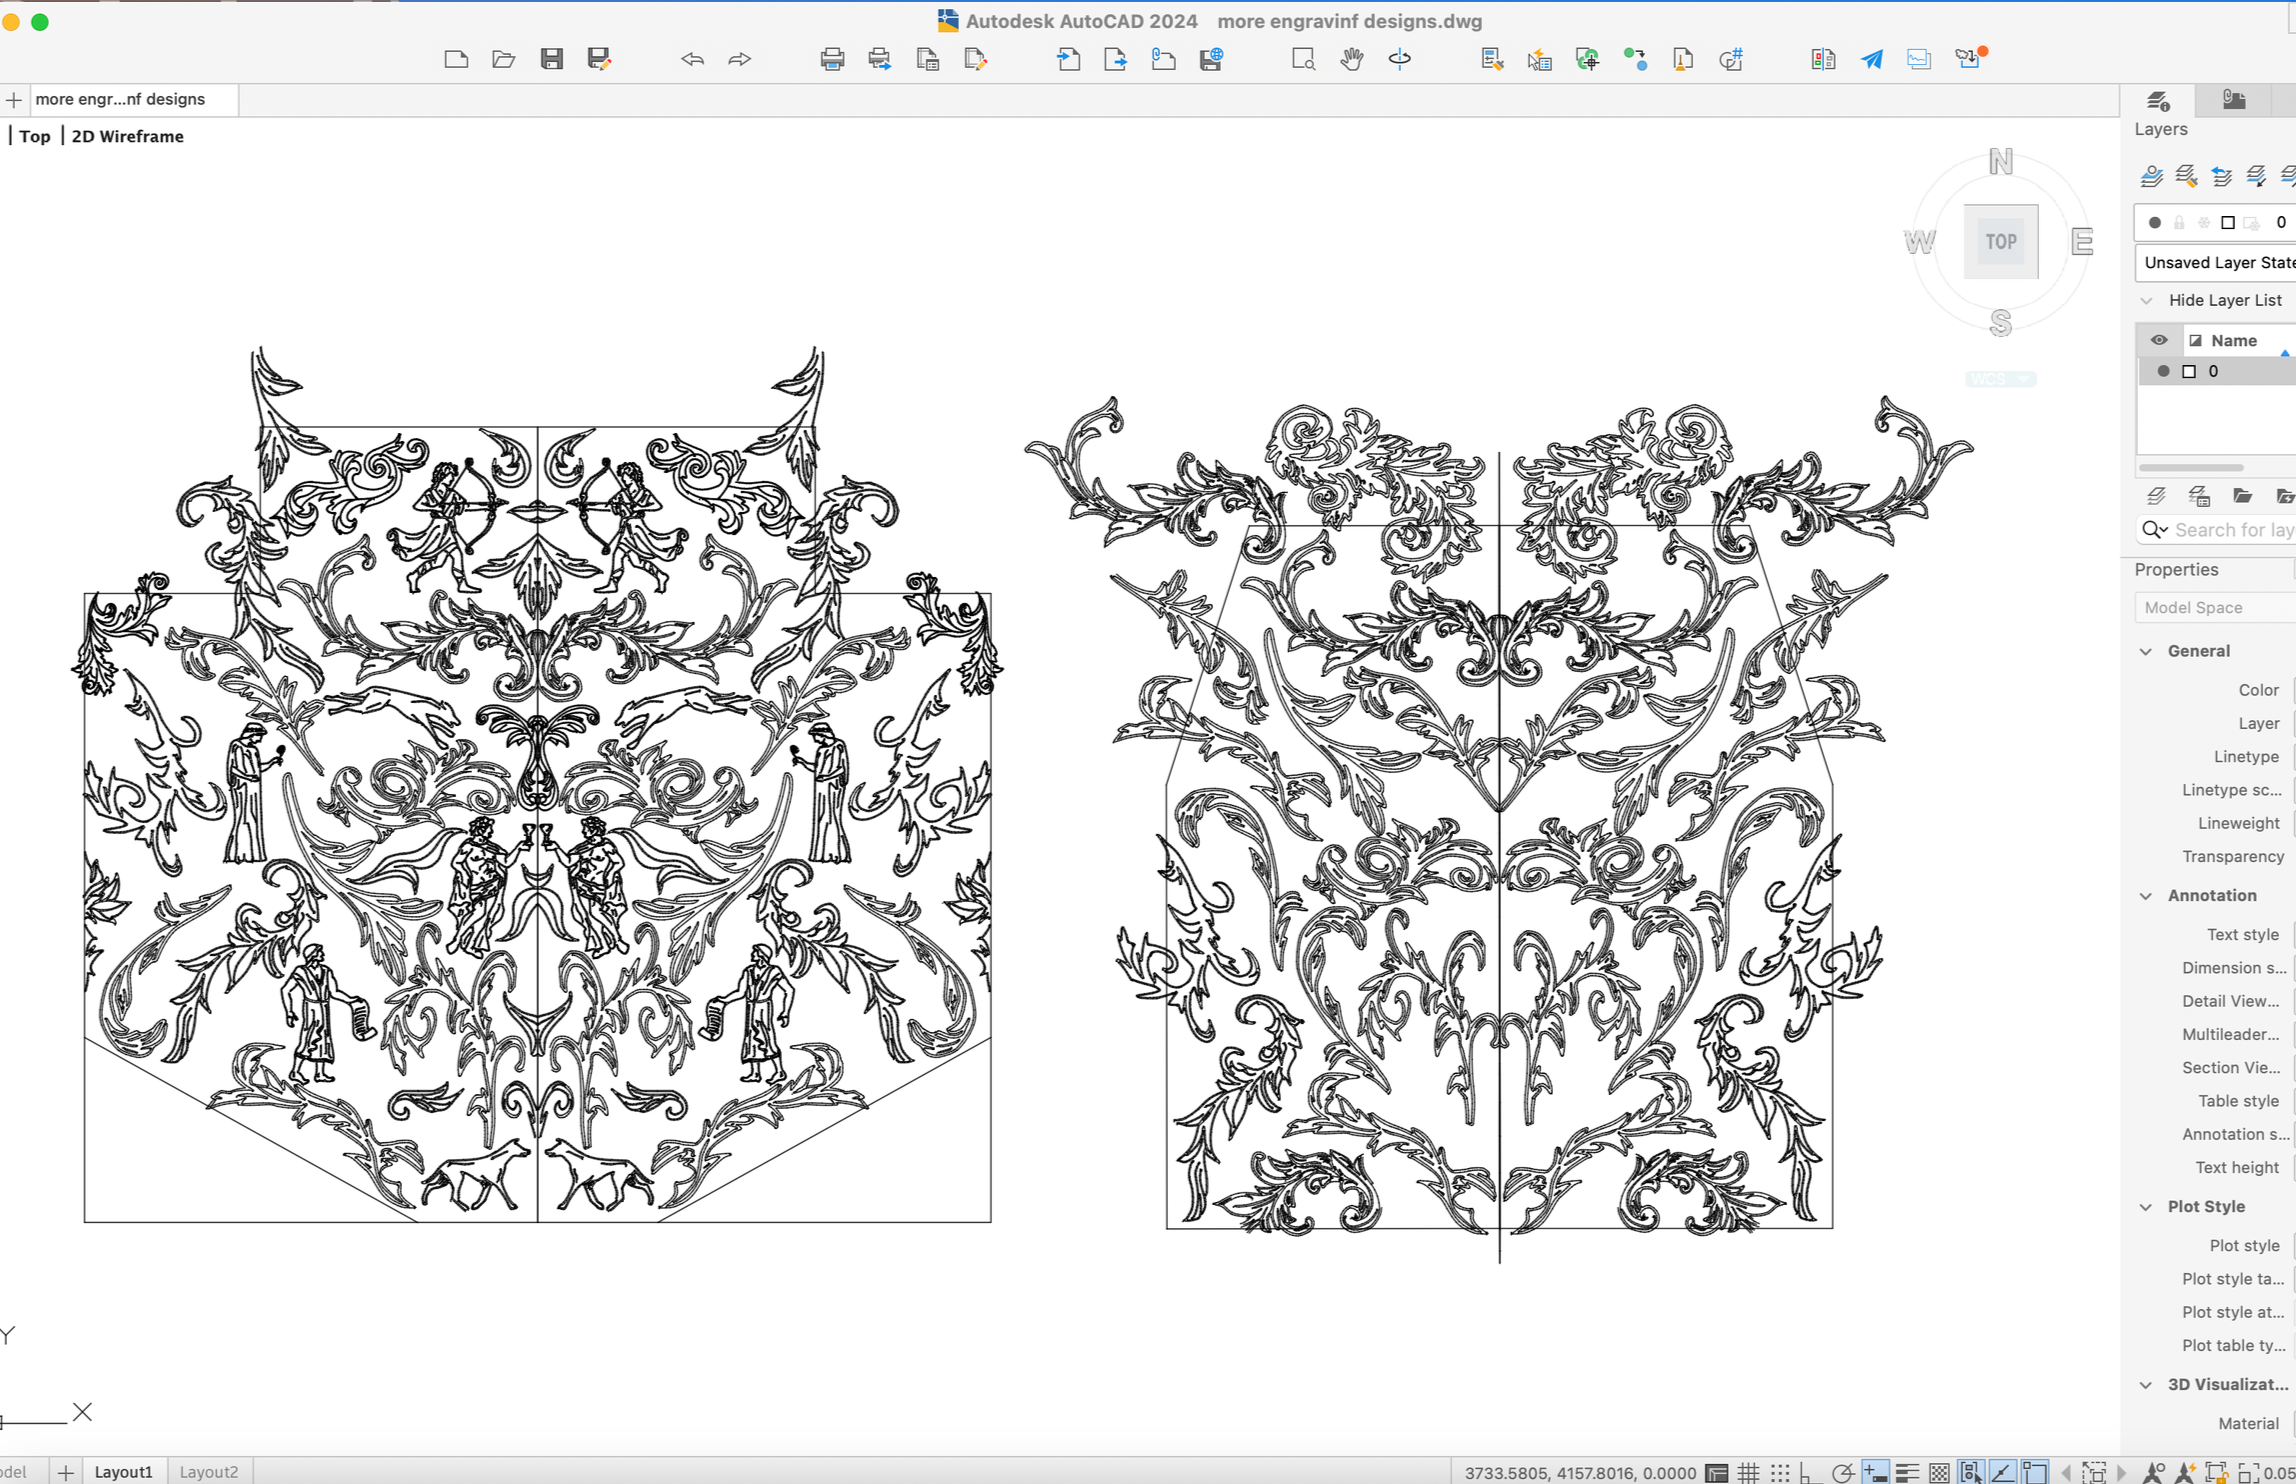Open the Reference Manager panel tab
This screenshot has width=2296, height=1484.
[x=2234, y=100]
